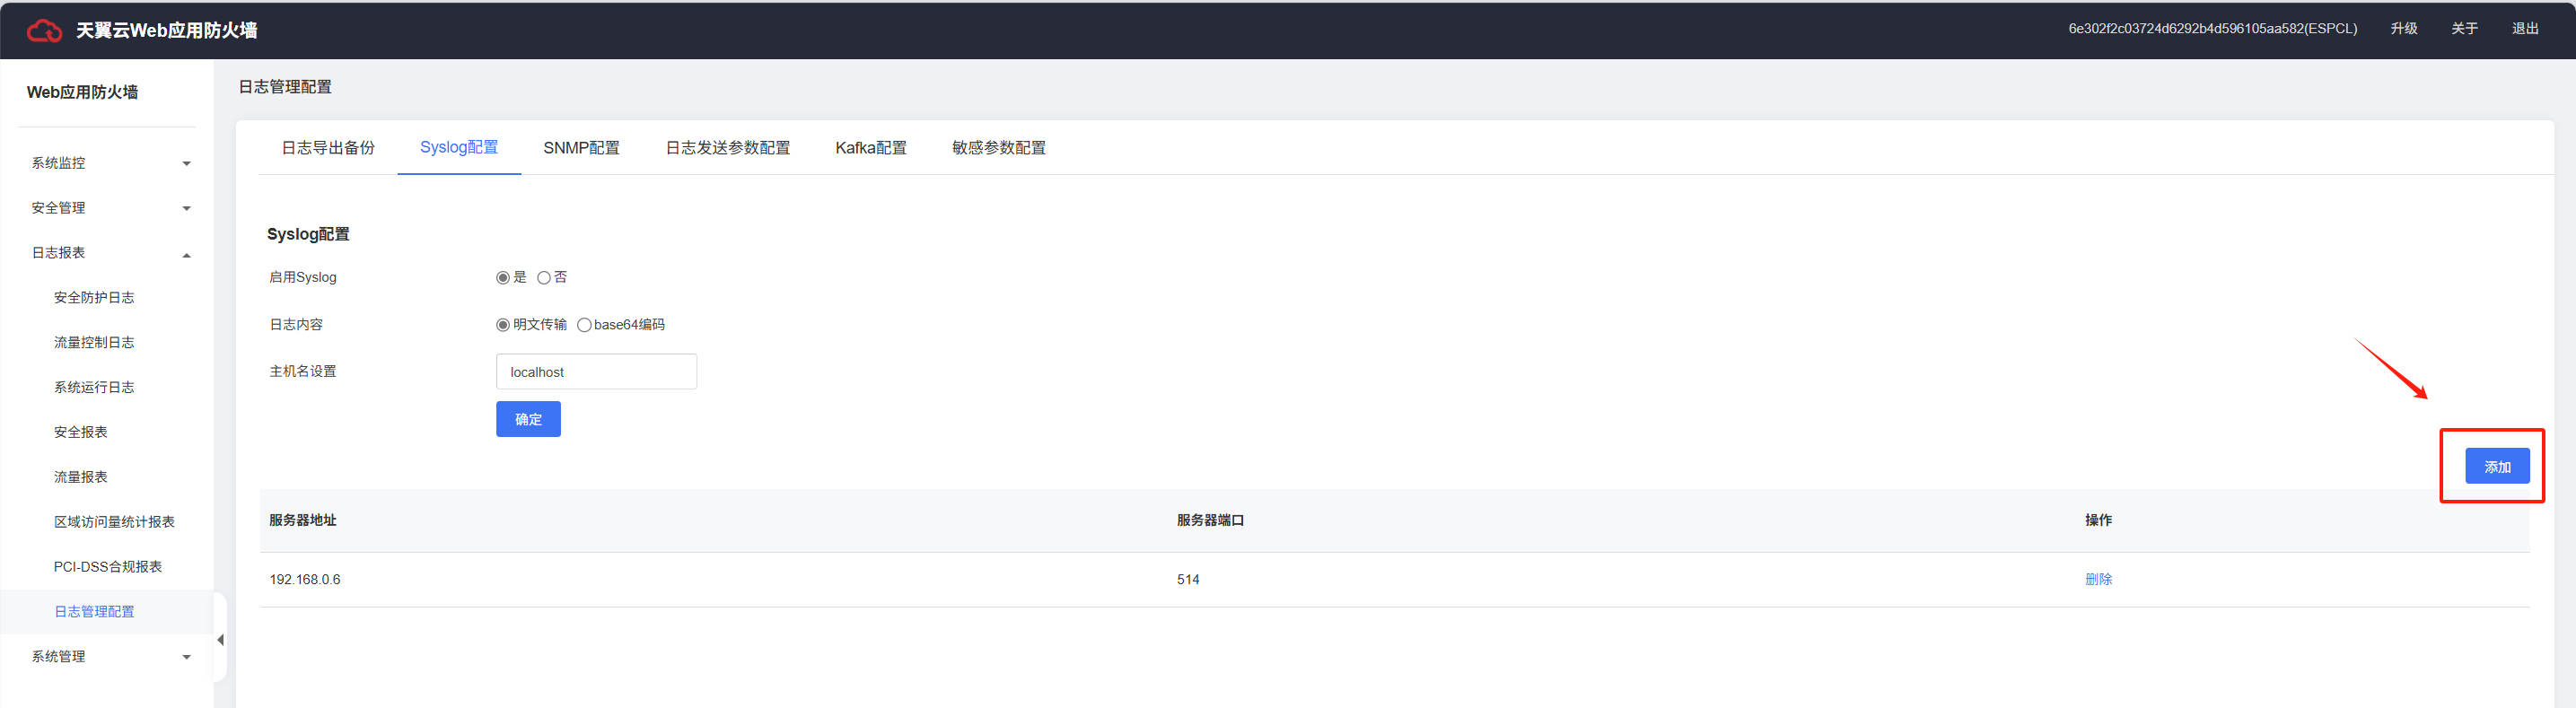
Task: Open 流量控制日志 in the sidebar
Action: click(94, 343)
